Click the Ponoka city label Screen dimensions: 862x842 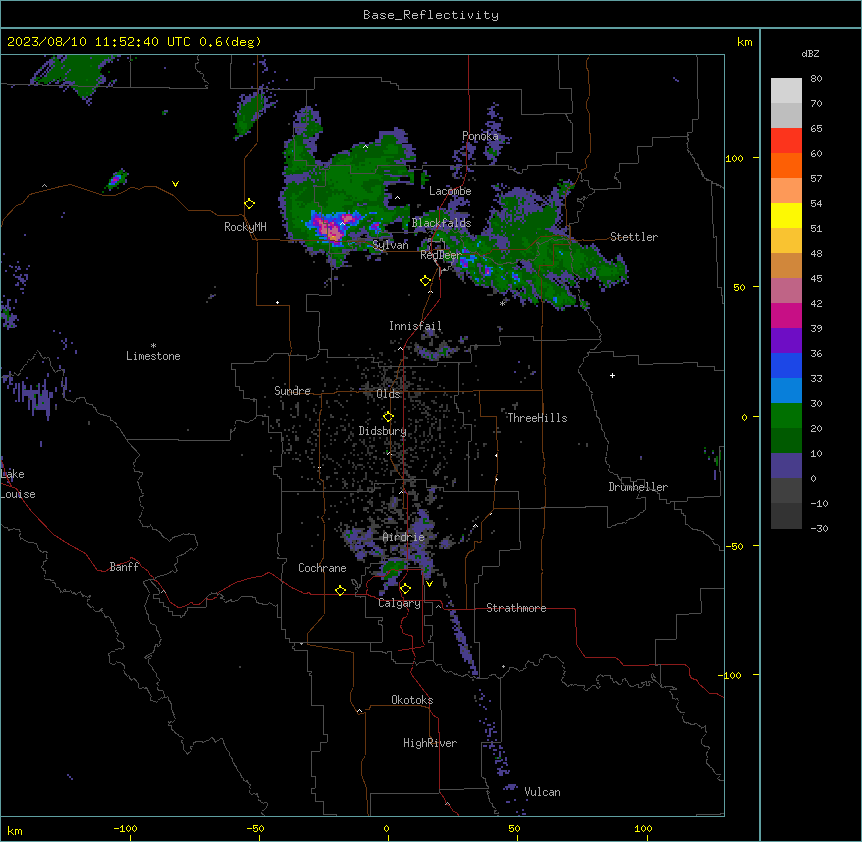coord(480,136)
